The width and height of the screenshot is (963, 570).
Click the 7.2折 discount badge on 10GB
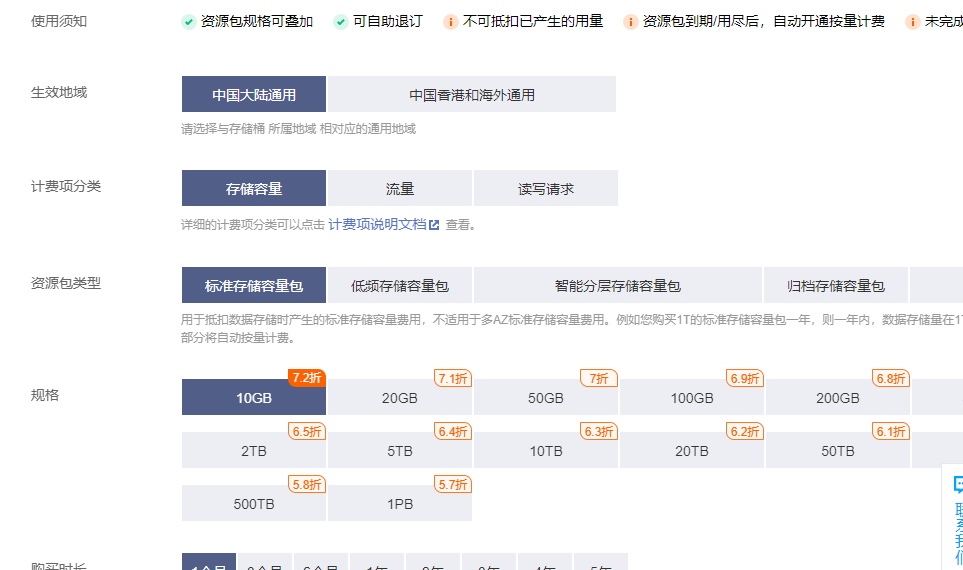(x=307, y=378)
